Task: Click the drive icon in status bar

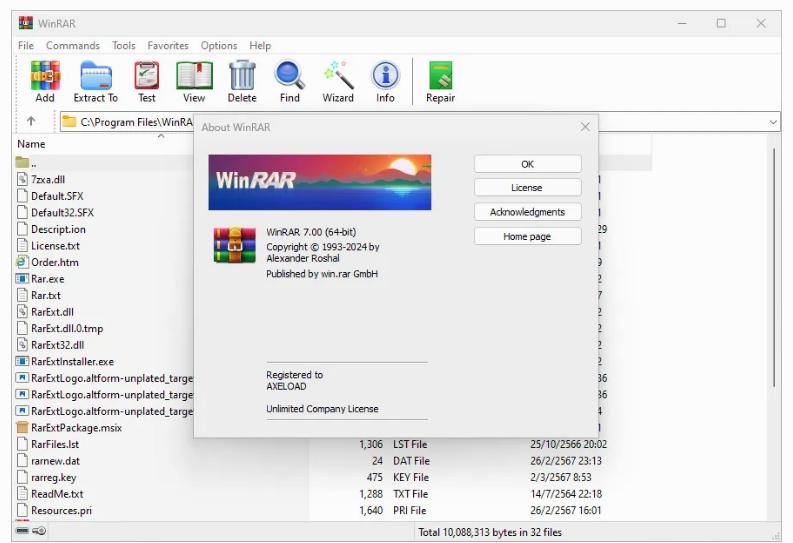Action: 22,530
